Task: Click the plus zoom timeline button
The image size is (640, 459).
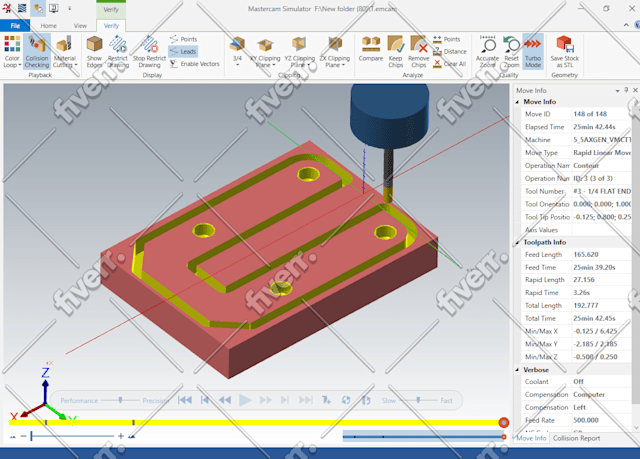Action: pyautogui.click(x=121, y=436)
